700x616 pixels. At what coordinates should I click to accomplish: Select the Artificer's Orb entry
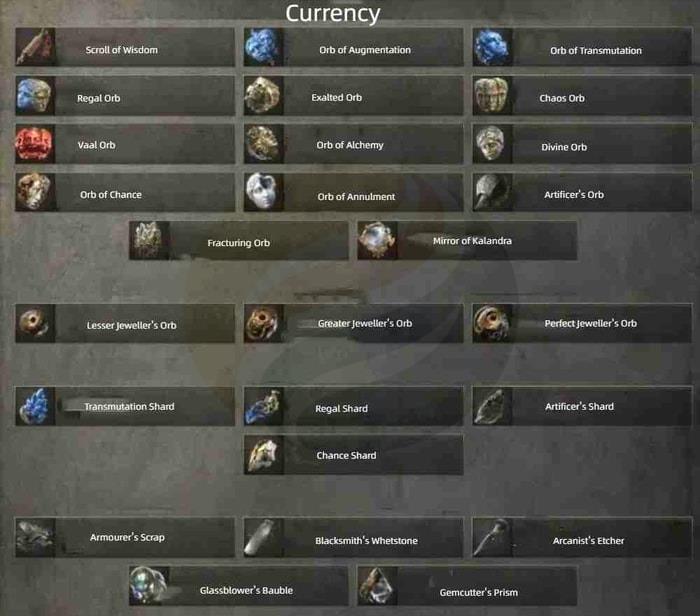(x=582, y=192)
